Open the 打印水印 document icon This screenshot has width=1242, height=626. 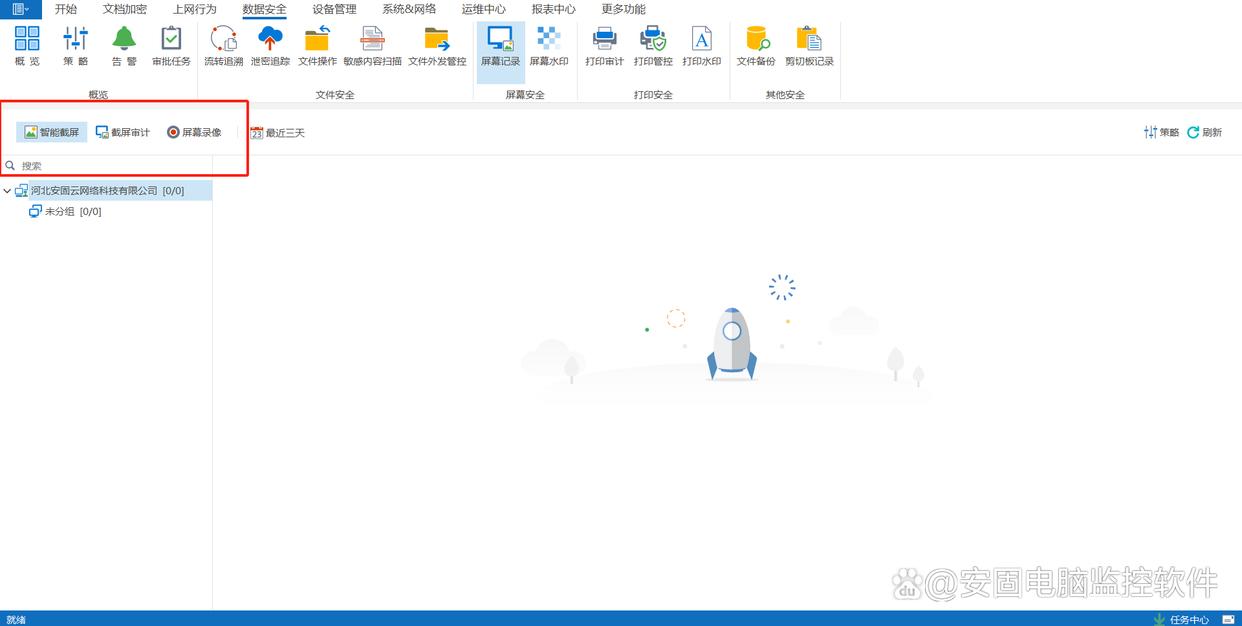(x=702, y=47)
